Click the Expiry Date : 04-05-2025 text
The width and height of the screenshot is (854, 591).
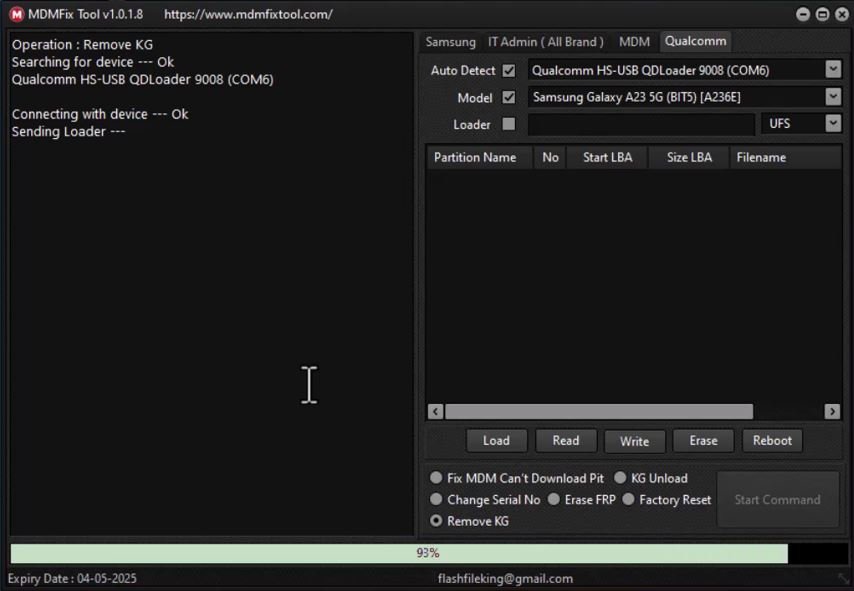(x=72, y=578)
